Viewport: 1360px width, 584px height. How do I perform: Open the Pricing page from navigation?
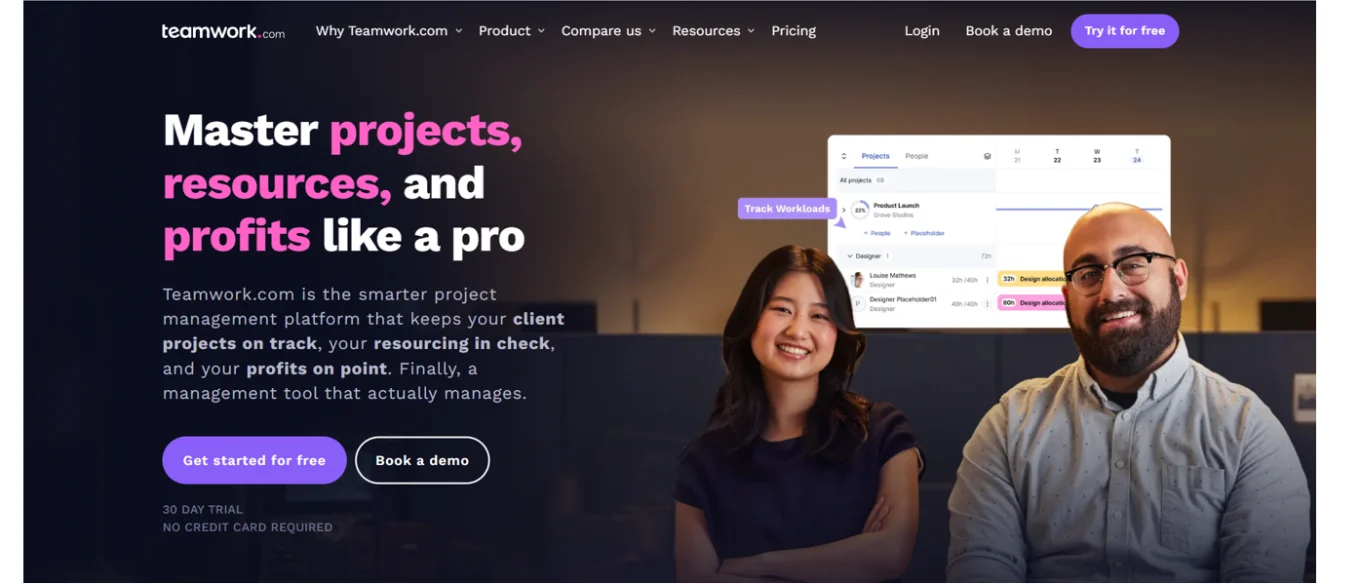(x=793, y=31)
